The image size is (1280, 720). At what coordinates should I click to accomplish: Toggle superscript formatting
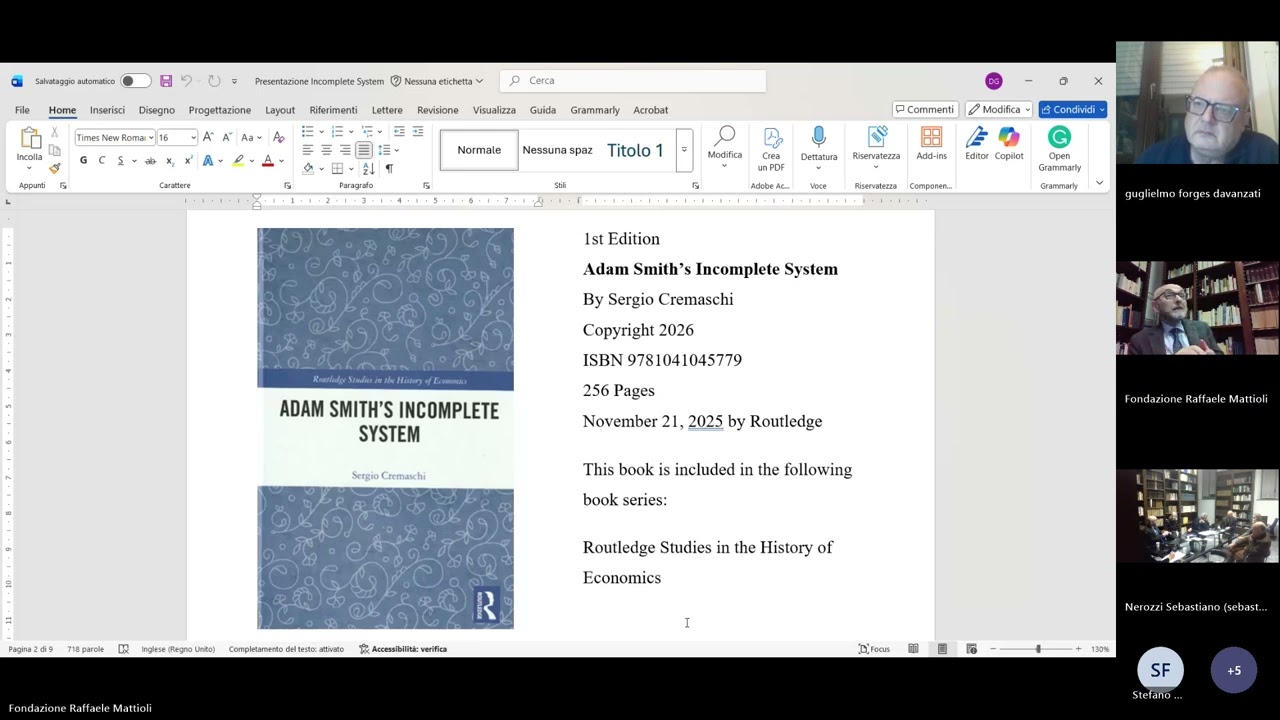tap(187, 160)
